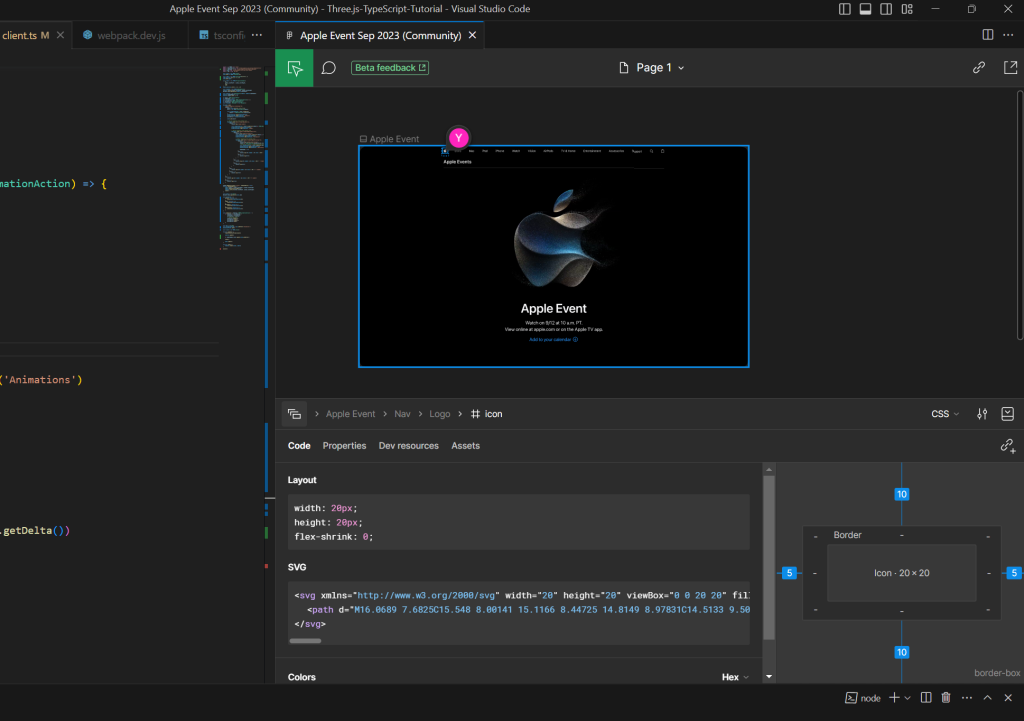Screen dimensions: 1024x721
Task: Toggle the primary side bar layout
Action: [845, 9]
